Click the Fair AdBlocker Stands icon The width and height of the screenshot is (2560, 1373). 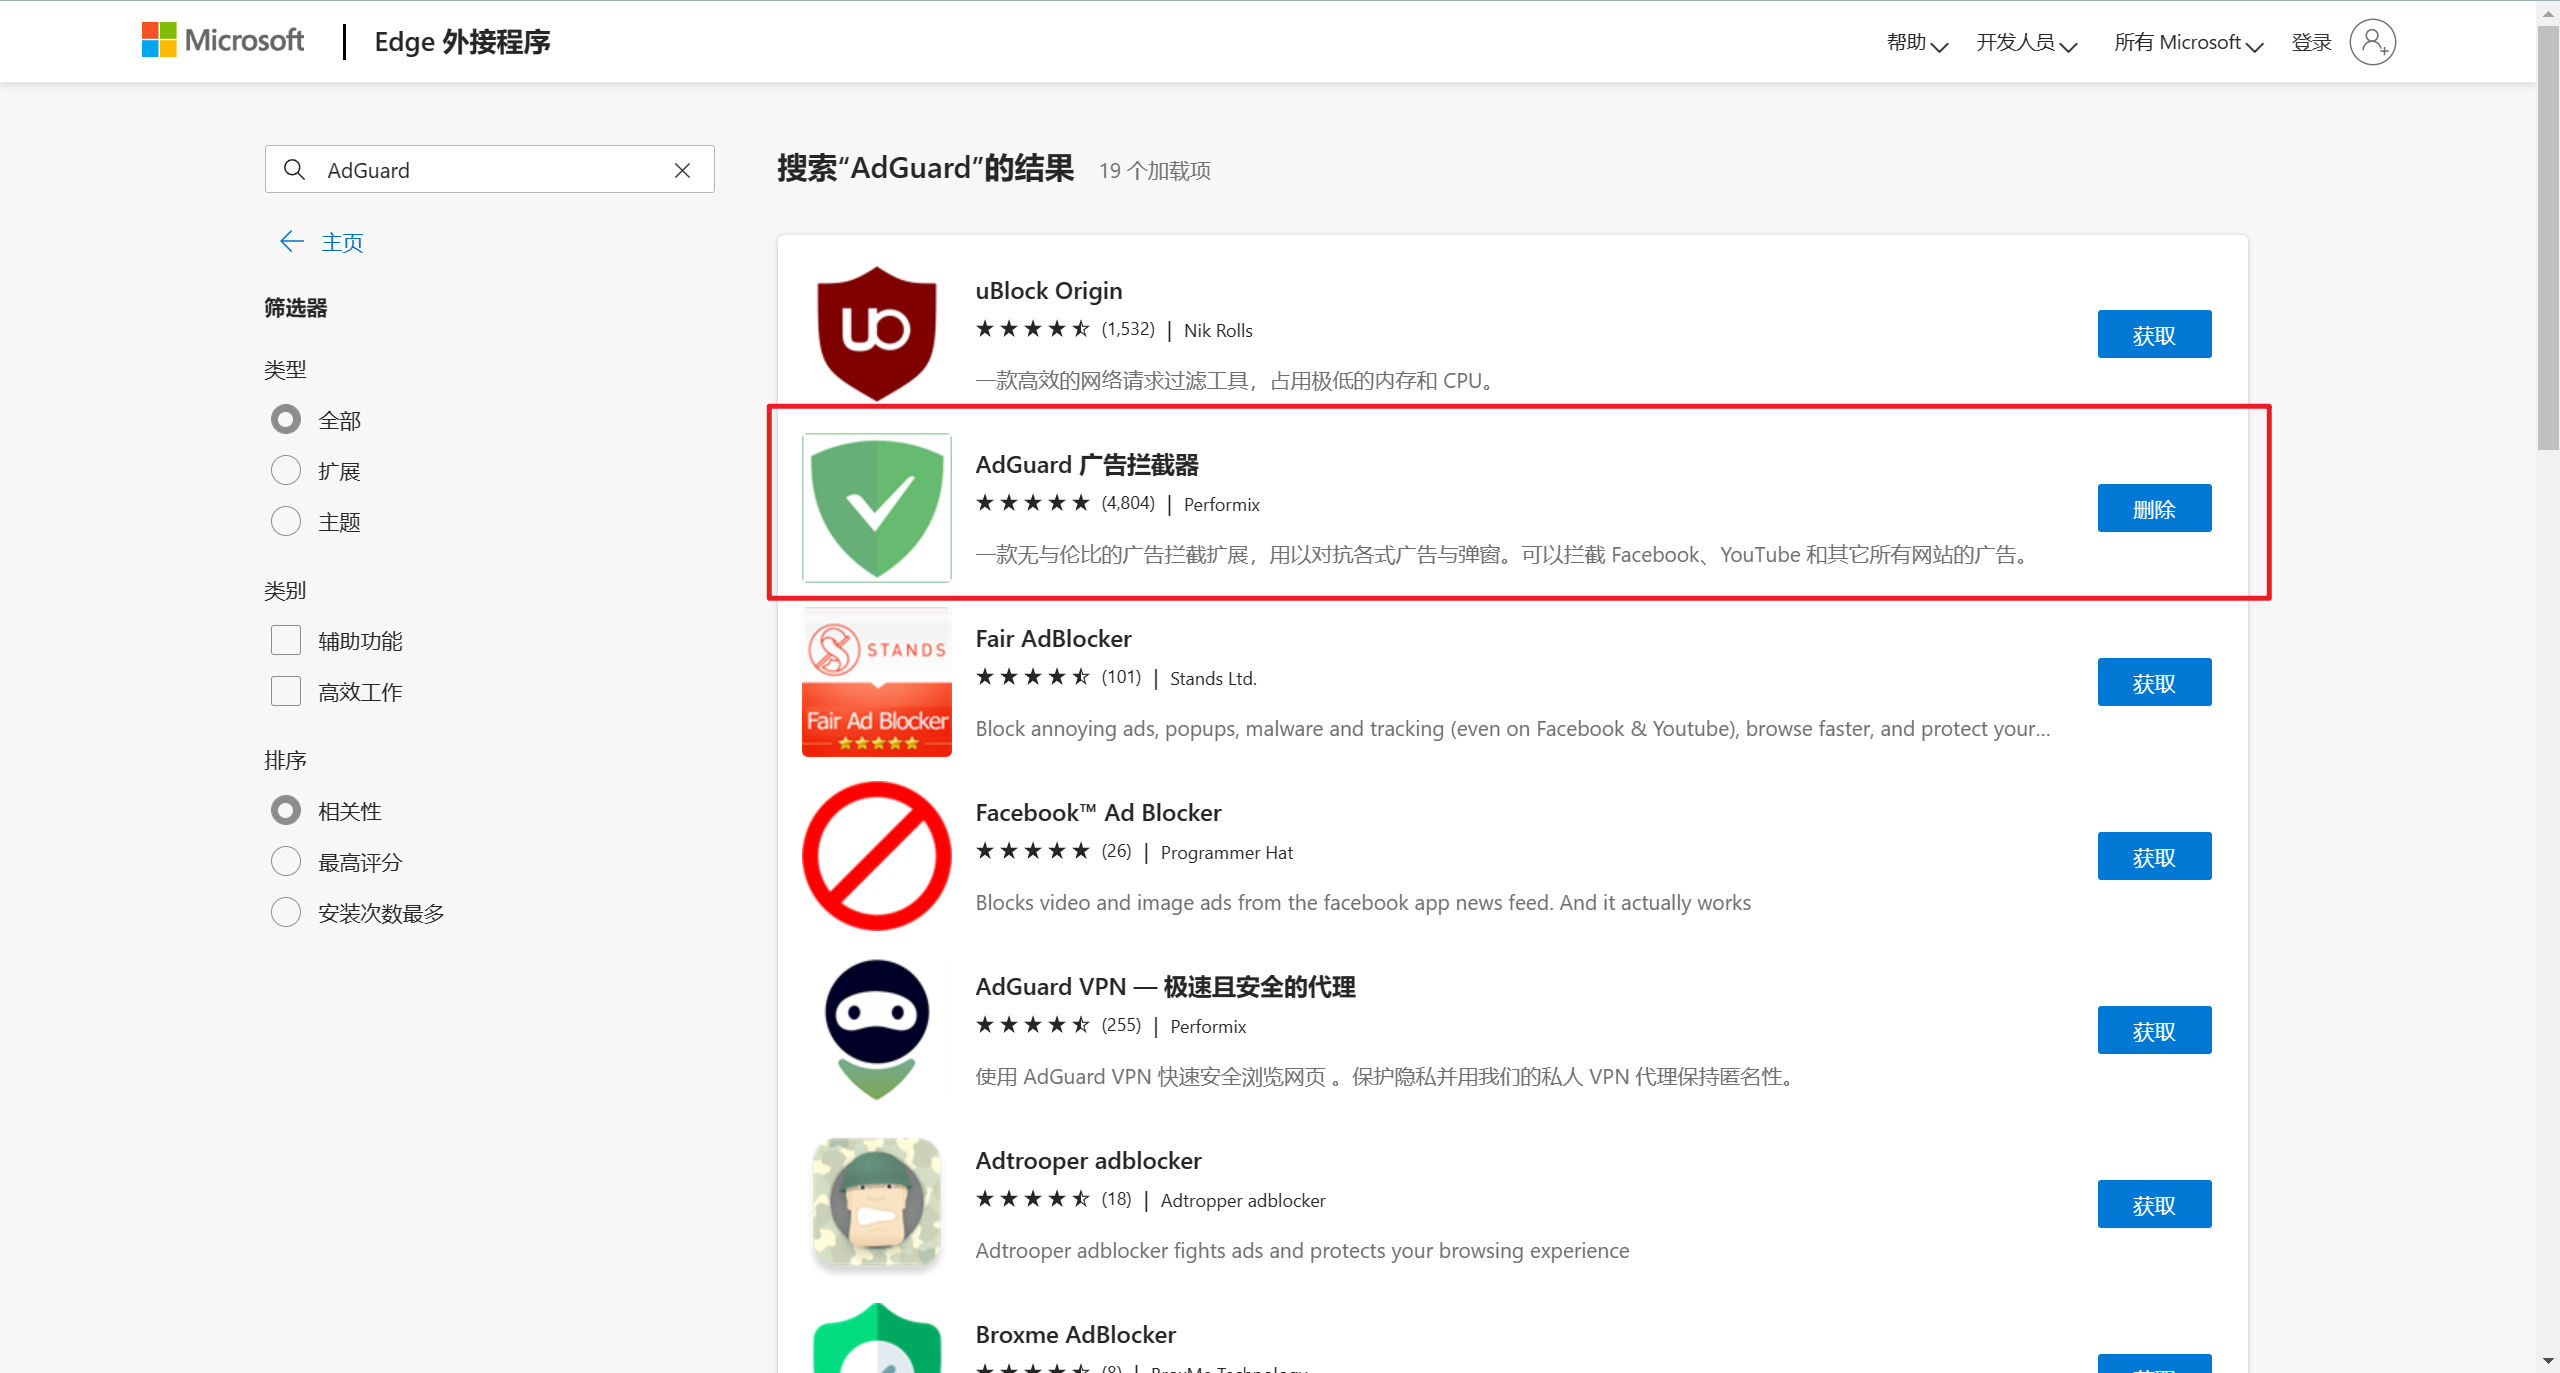pyautogui.click(x=876, y=681)
